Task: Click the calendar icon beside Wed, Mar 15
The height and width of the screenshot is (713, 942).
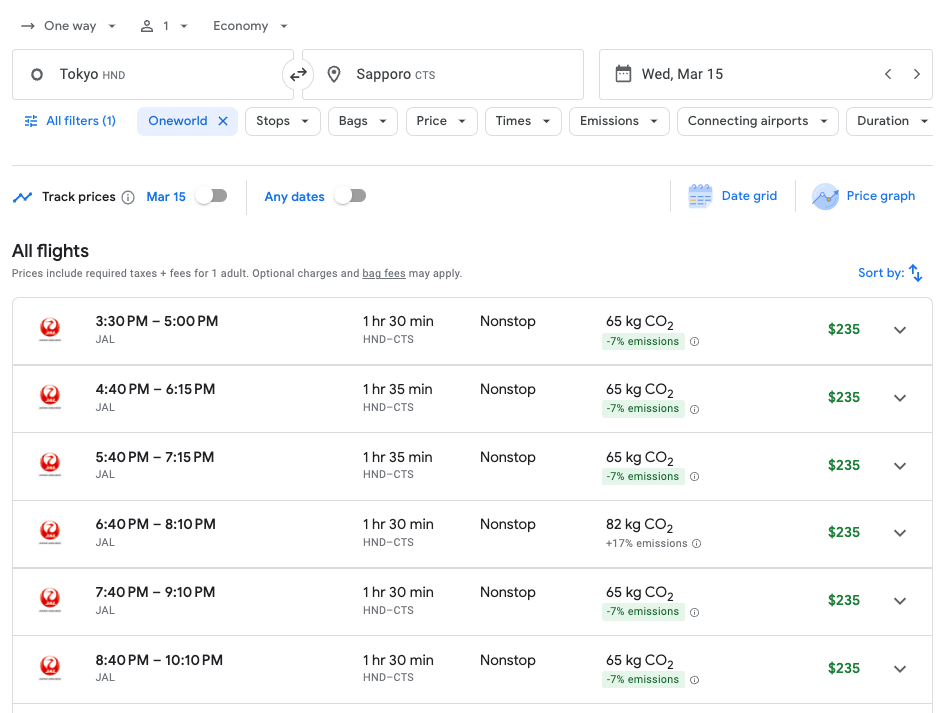Action: [x=622, y=73]
